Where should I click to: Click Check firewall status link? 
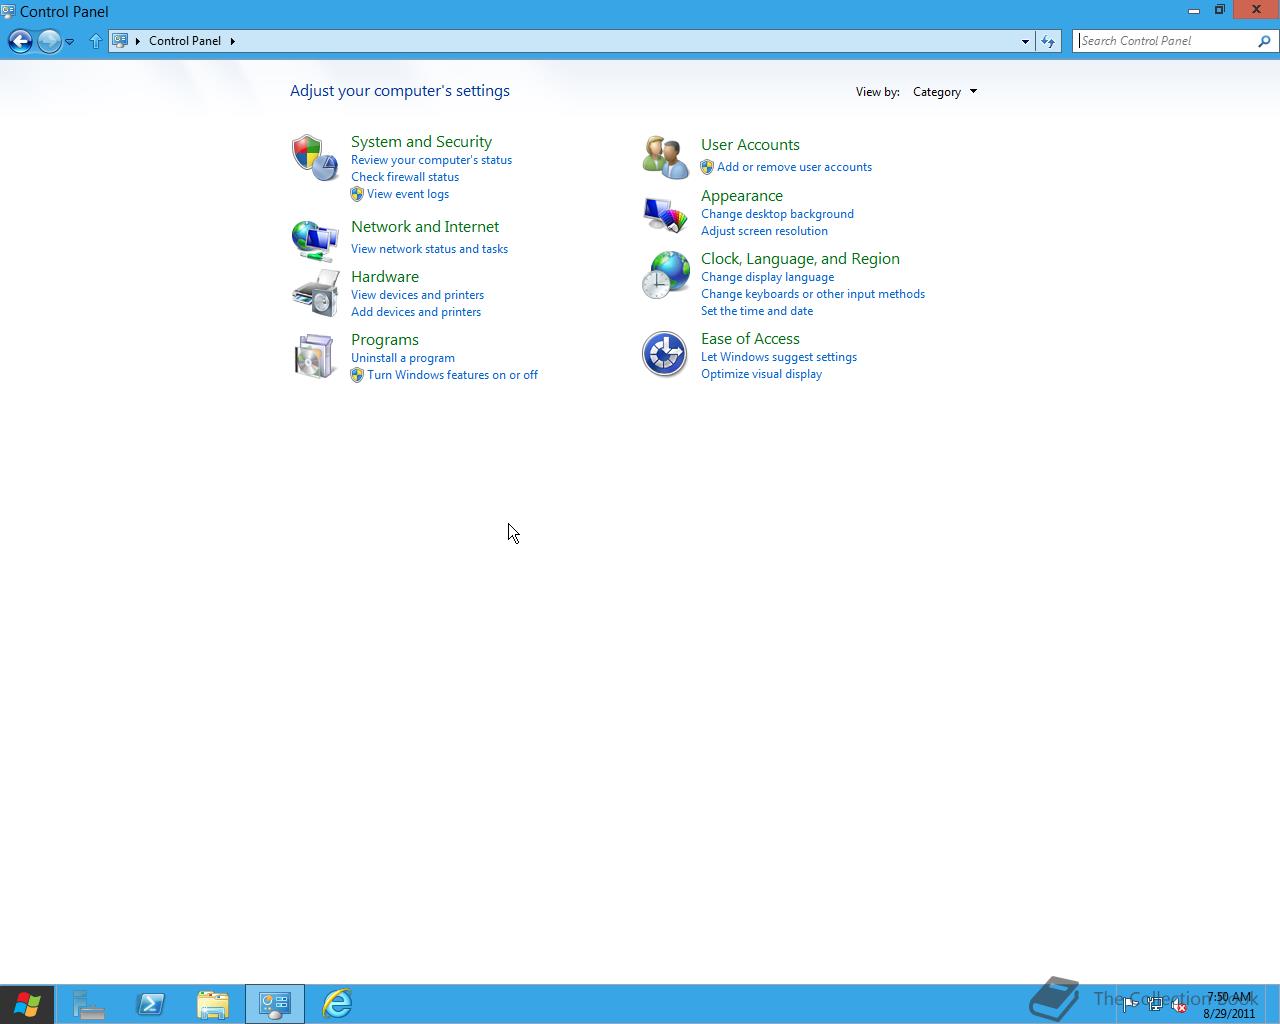coord(405,177)
